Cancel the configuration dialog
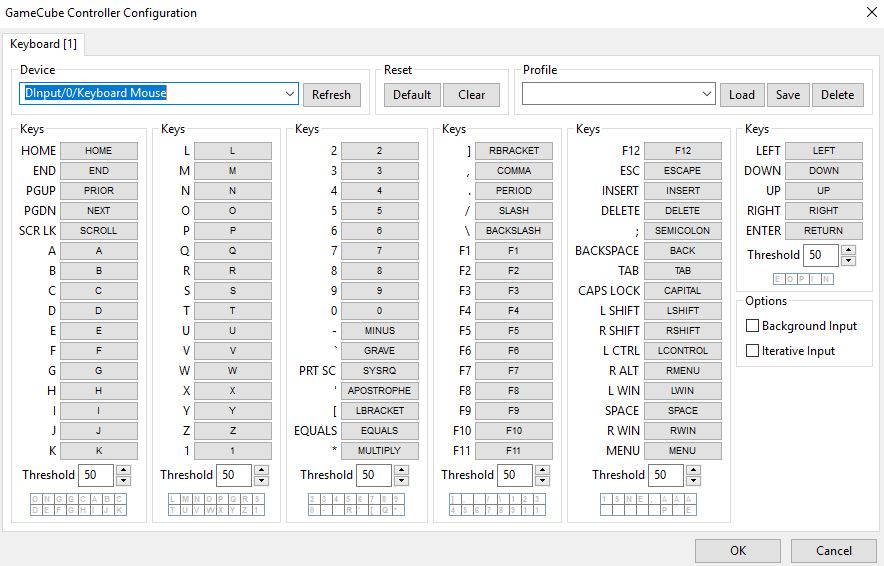The width and height of the screenshot is (884, 566). pos(834,551)
